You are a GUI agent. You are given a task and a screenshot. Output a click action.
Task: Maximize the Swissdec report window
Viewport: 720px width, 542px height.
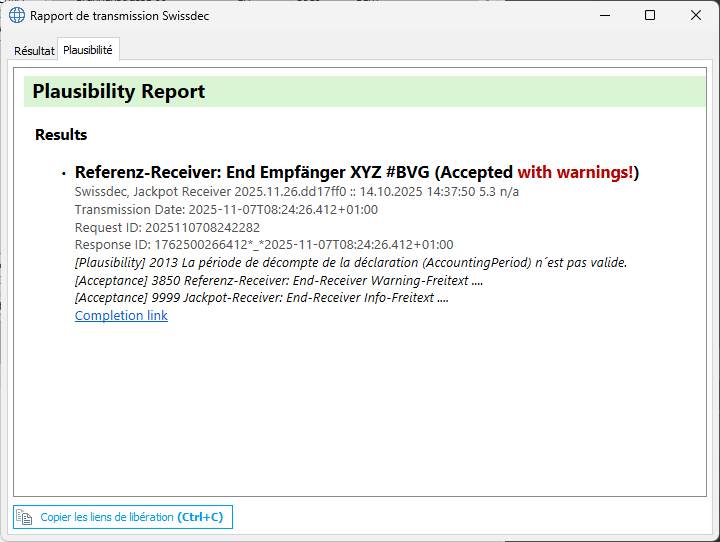point(650,16)
